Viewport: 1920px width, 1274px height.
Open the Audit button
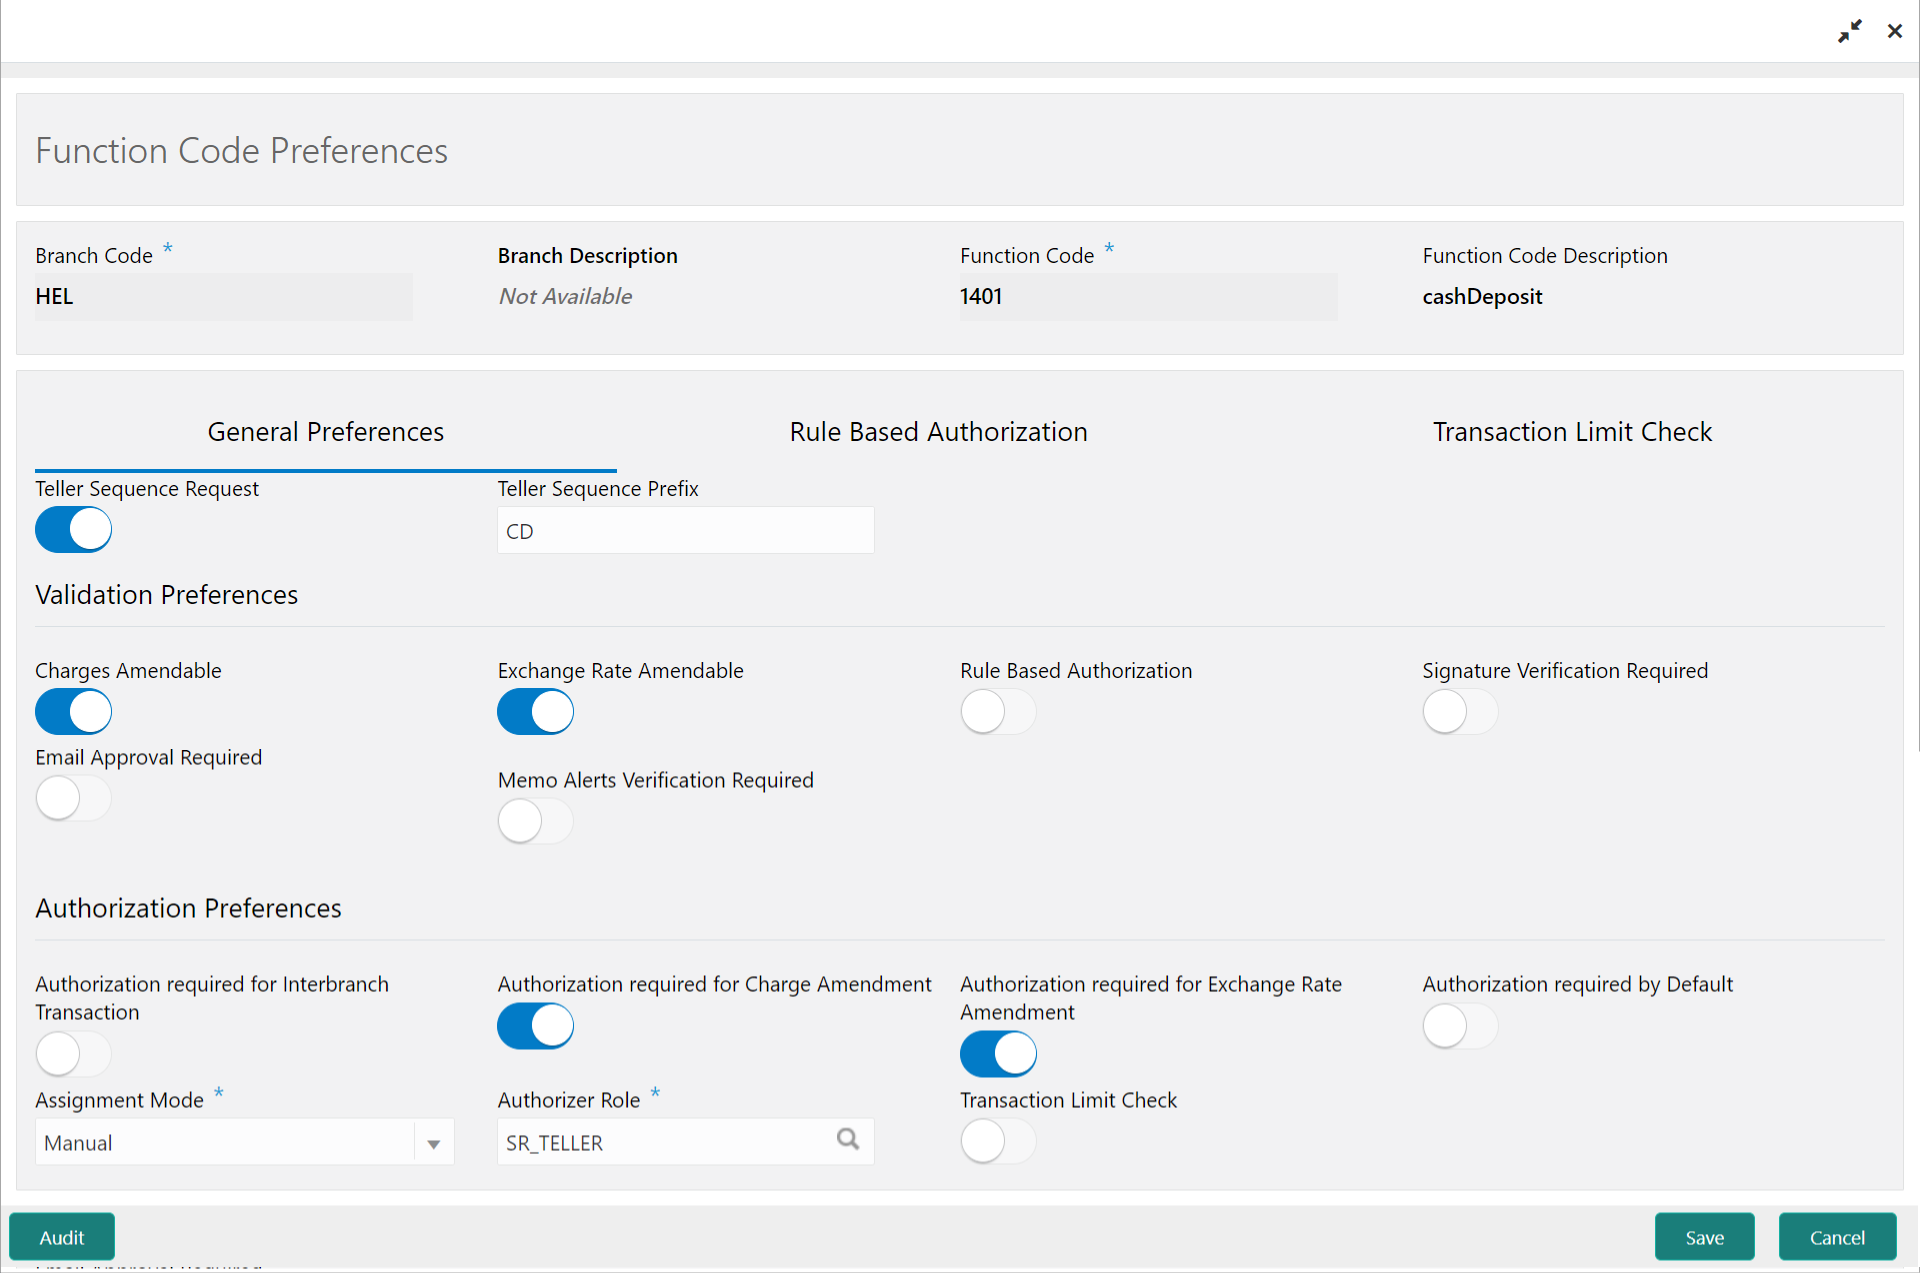click(x=62, y=1237)
